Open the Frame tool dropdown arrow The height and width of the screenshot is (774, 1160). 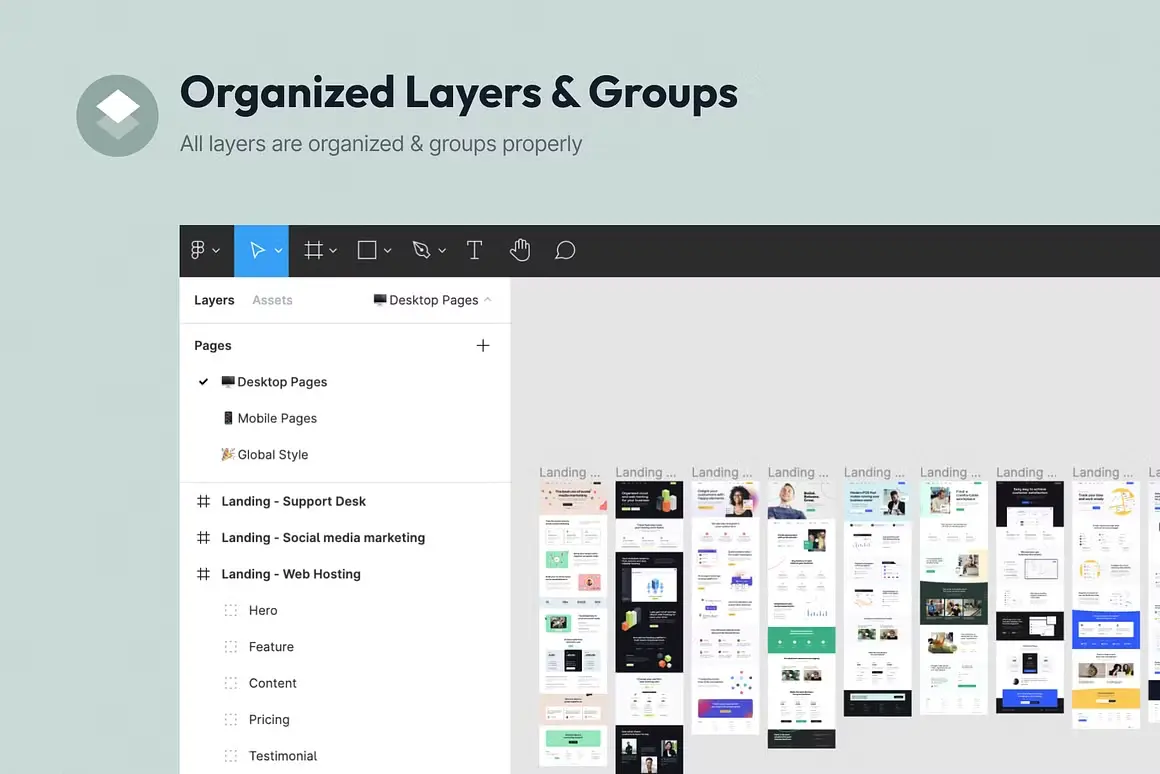(333, 251)
